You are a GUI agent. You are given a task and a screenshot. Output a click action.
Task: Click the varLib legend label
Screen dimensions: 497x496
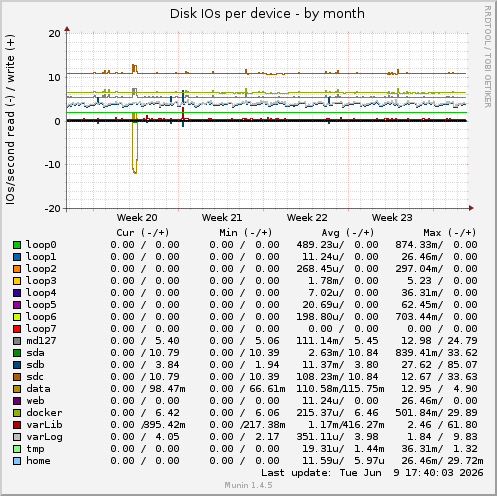(44, 425)
